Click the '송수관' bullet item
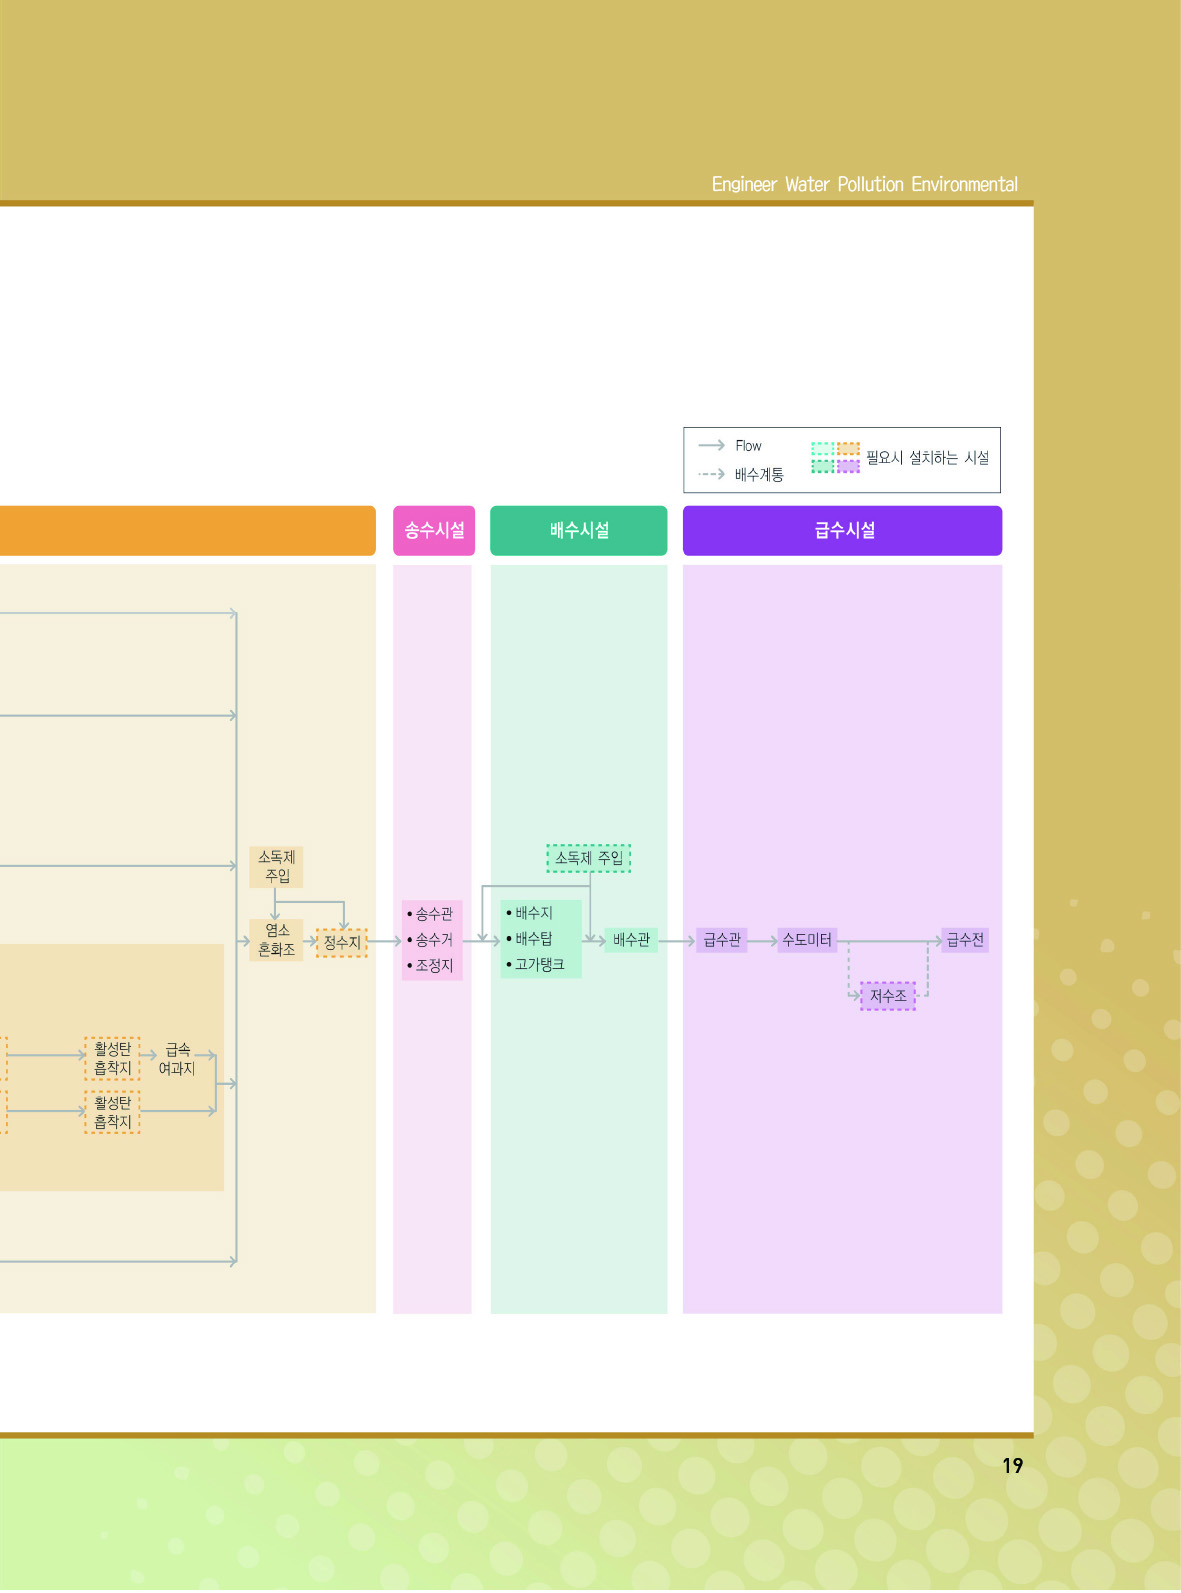 click(x=430, y=914)
